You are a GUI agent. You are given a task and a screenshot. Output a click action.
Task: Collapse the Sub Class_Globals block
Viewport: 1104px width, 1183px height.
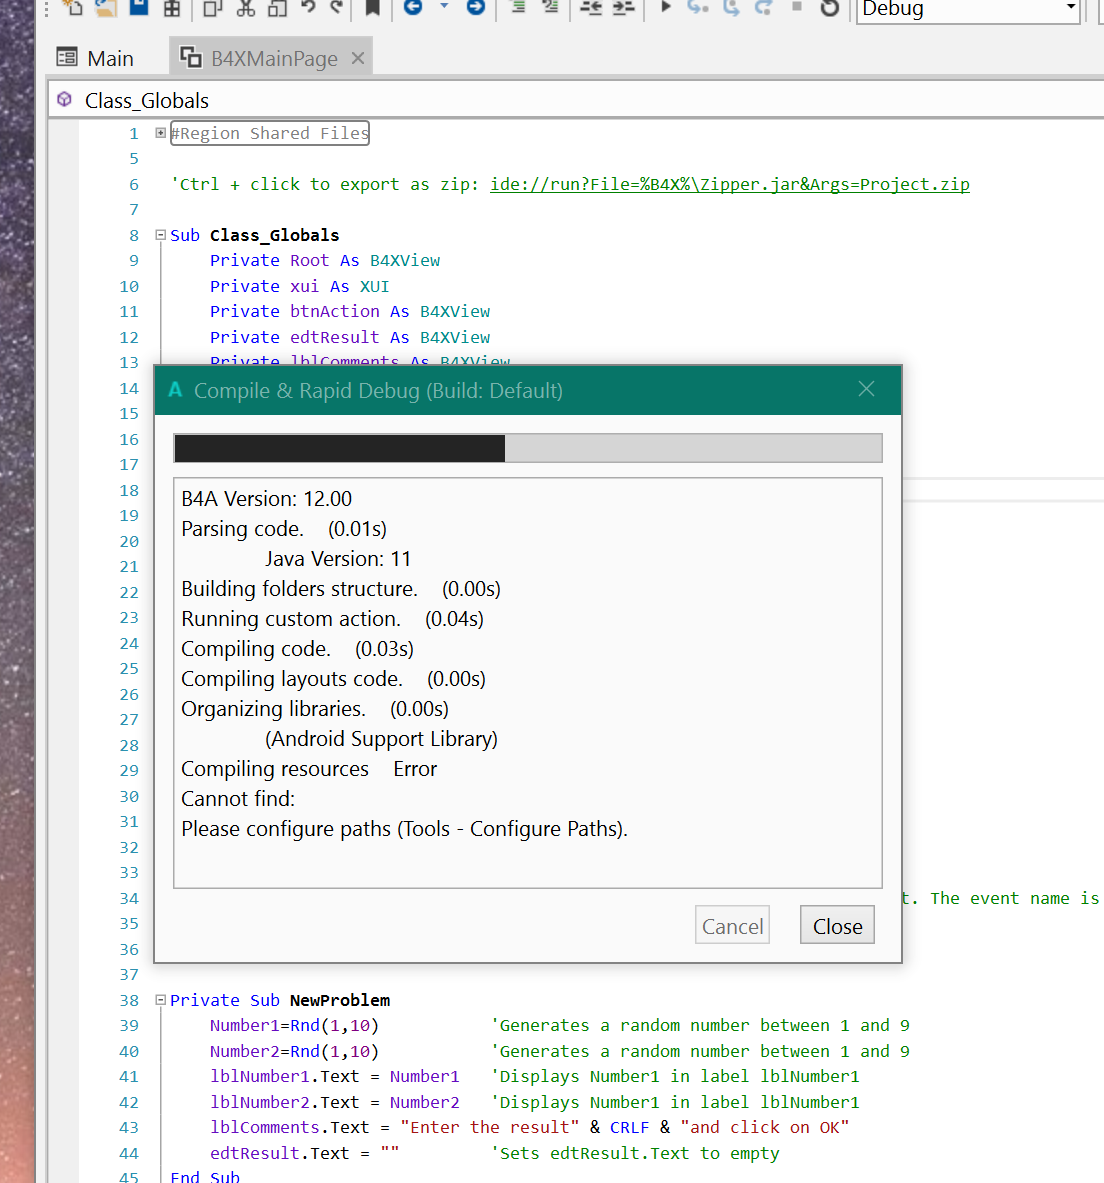[x=160, y=235]
